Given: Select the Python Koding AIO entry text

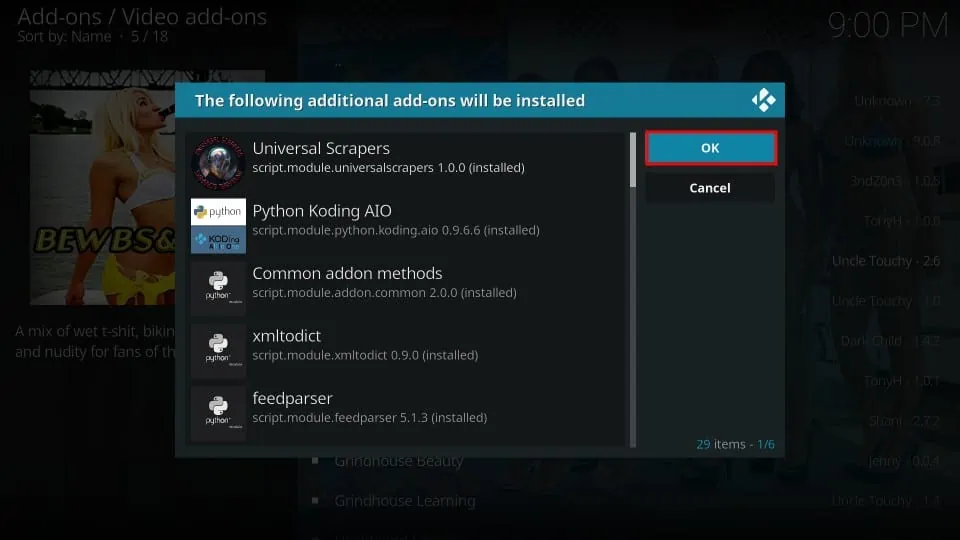Looking at the screenshot, I should (322, 211).
